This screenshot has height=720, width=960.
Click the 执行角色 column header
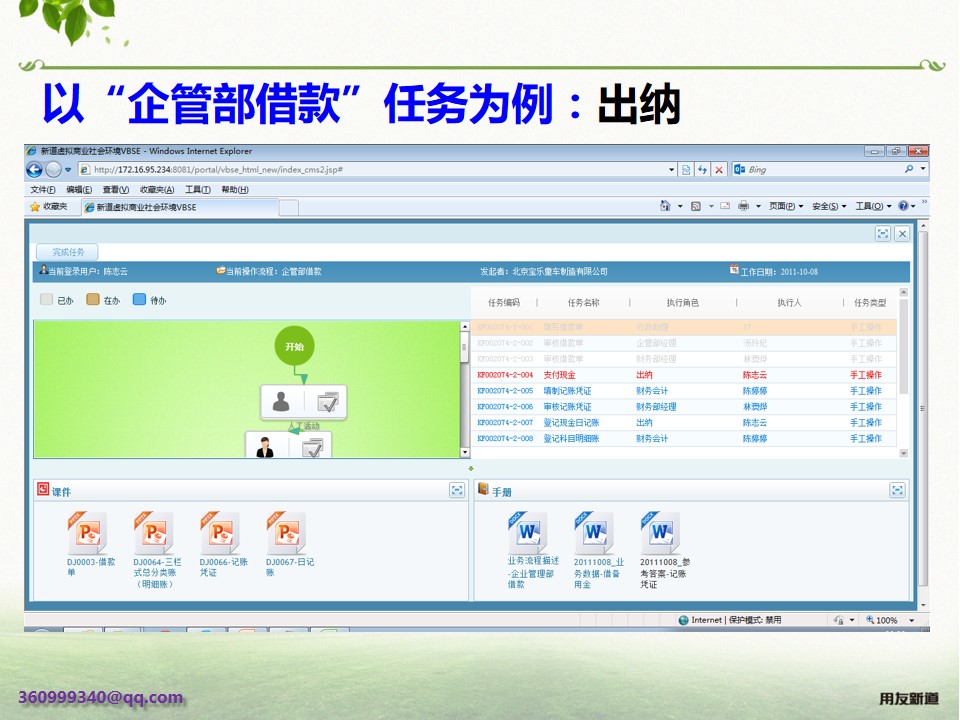click(x=683, y=302)
